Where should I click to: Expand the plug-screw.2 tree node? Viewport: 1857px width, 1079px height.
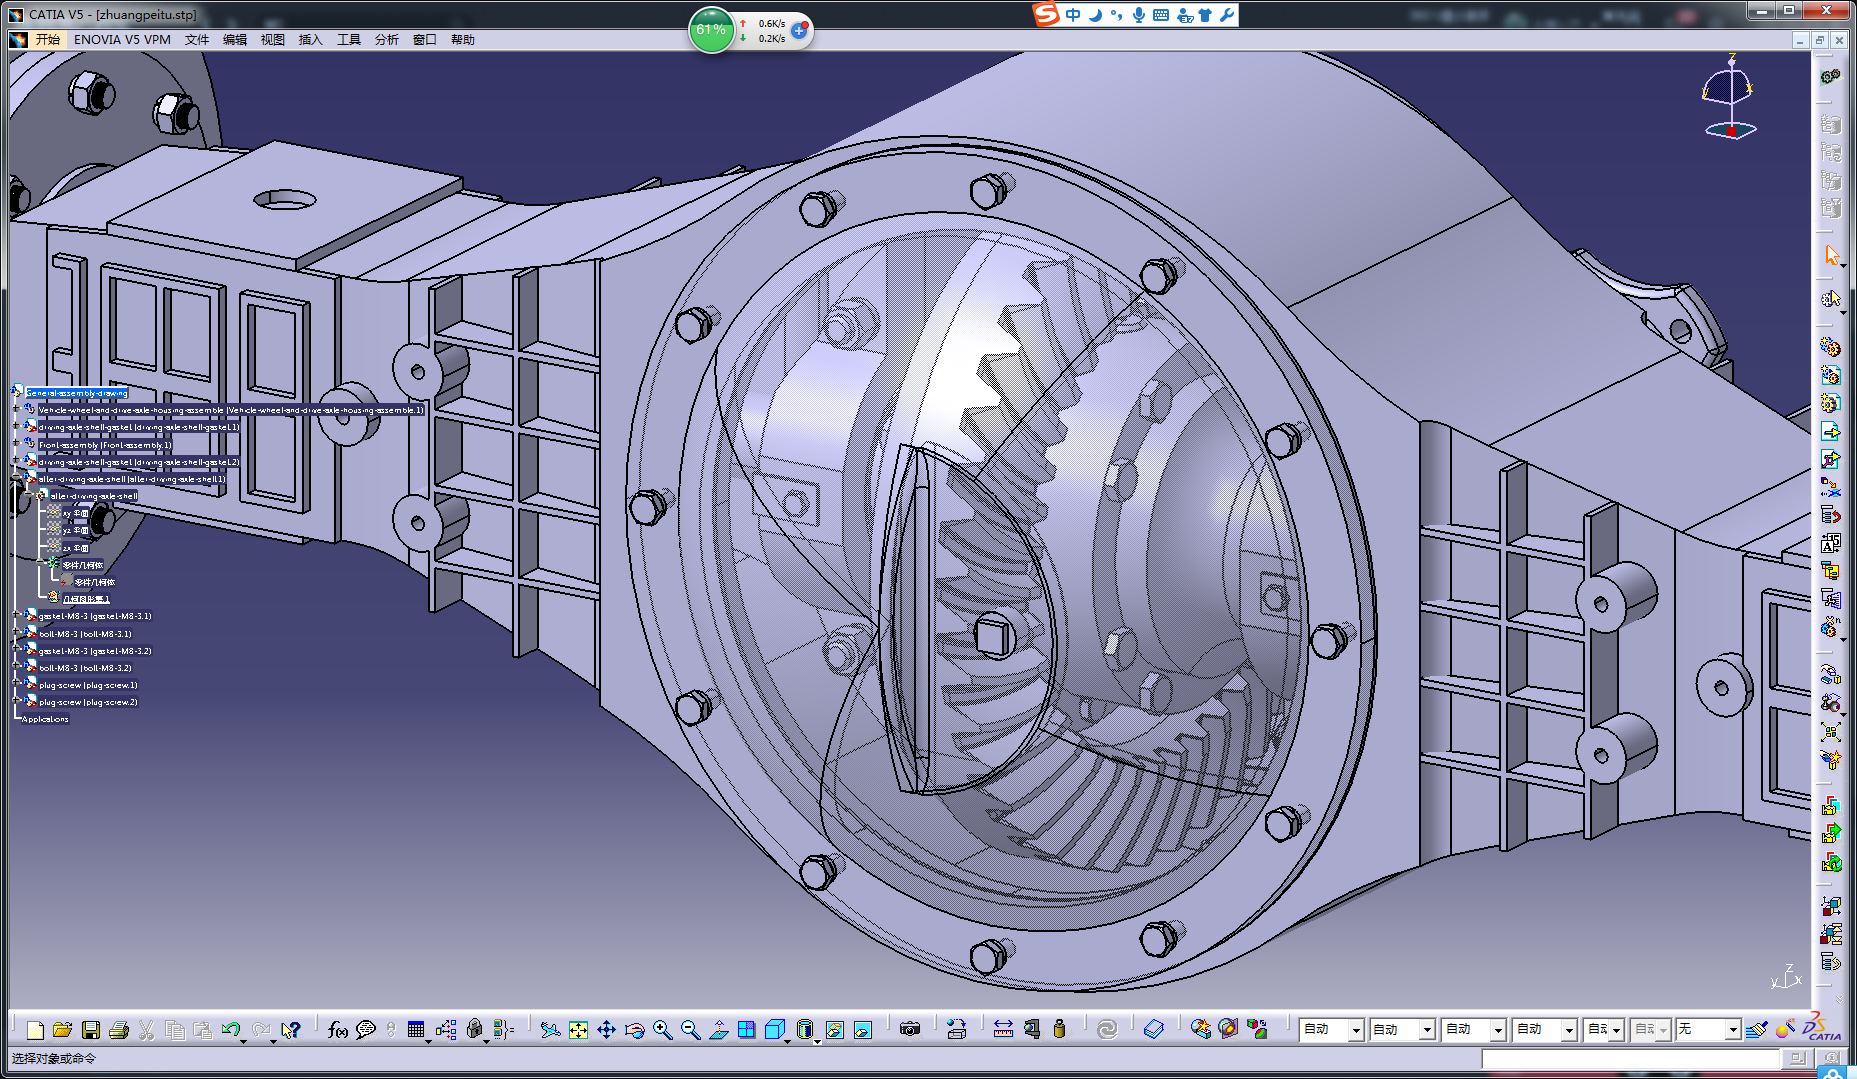pyautogui.click(x=16, y=702)
